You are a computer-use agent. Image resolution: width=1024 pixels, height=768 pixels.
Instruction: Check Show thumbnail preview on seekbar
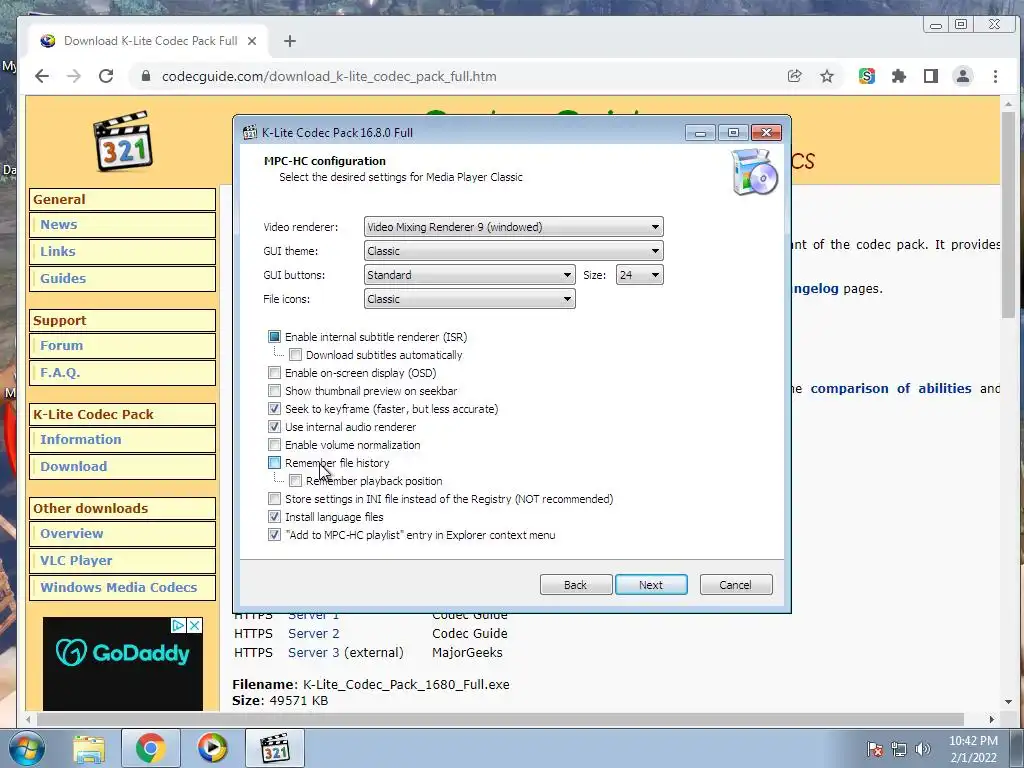click(x=274, y=391)
